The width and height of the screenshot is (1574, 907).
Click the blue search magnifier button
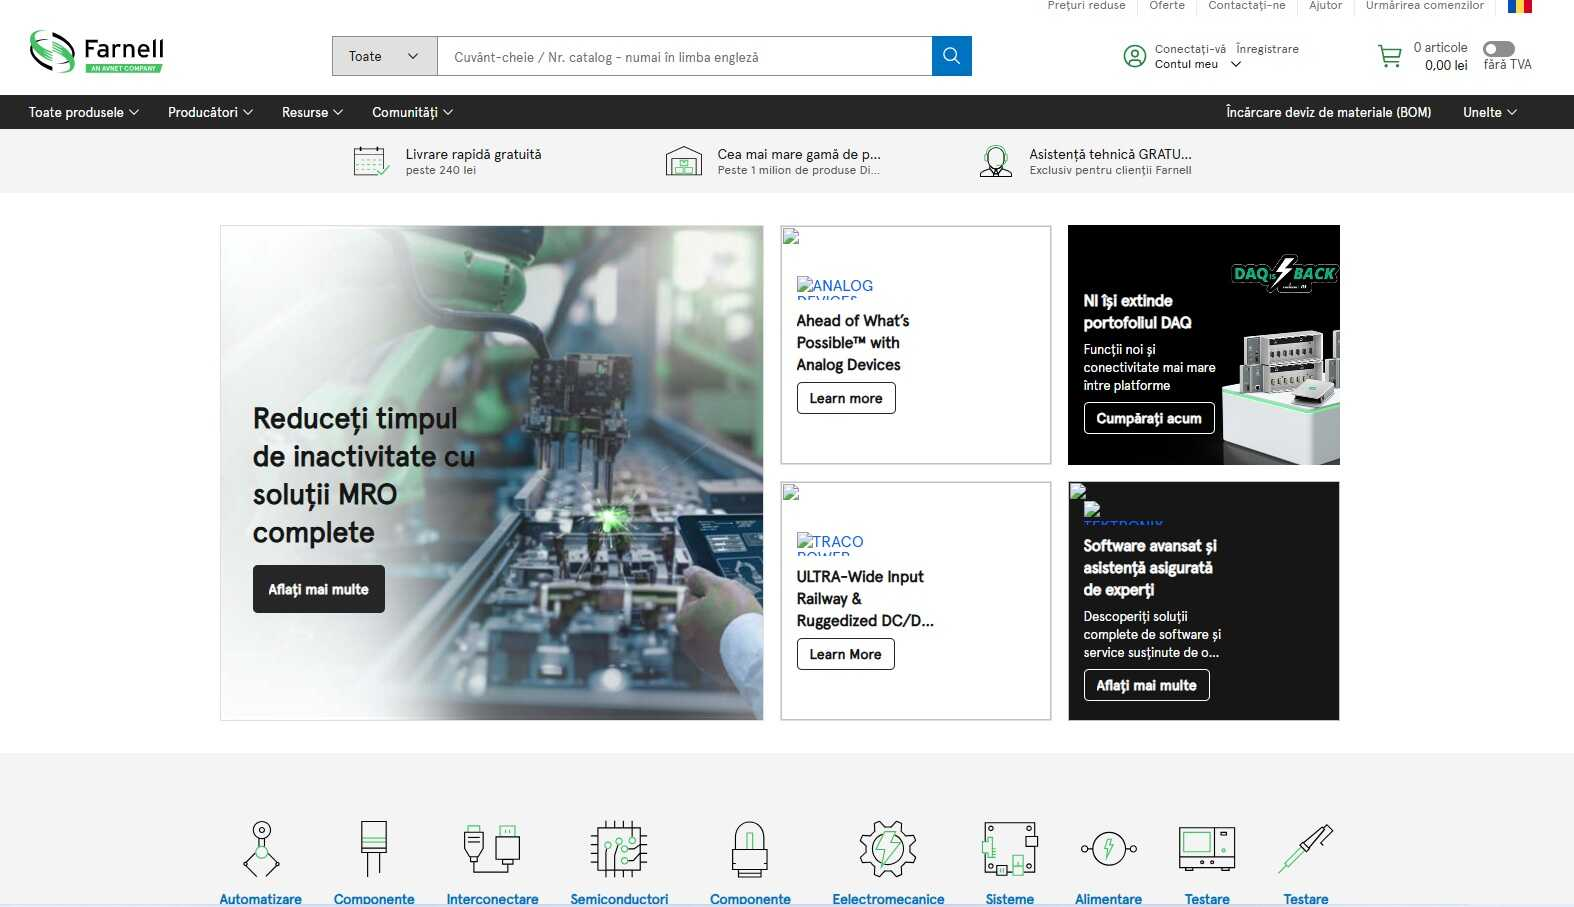tap(951, 56)
